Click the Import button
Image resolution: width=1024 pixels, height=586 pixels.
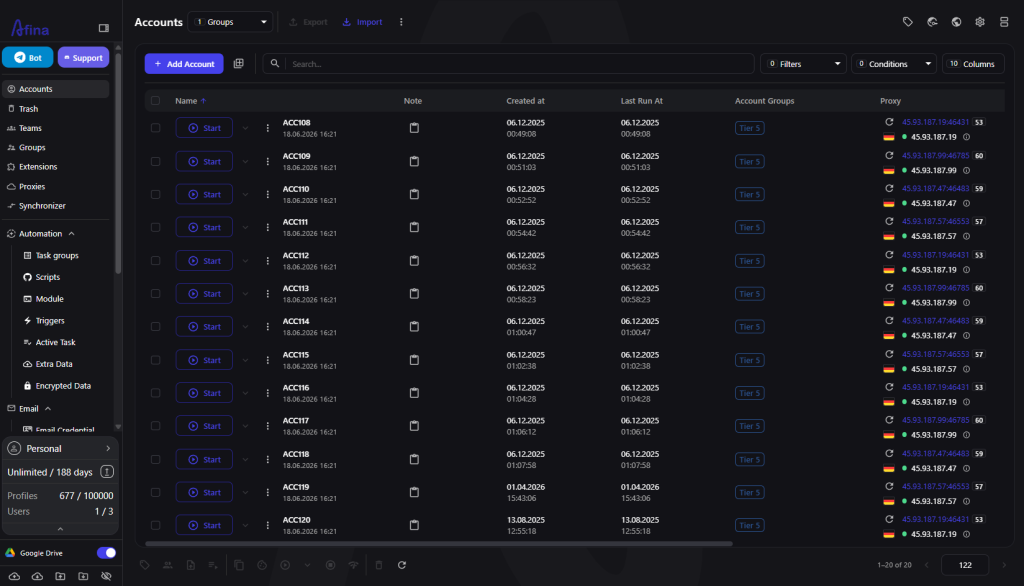click(x=363, y=22)
